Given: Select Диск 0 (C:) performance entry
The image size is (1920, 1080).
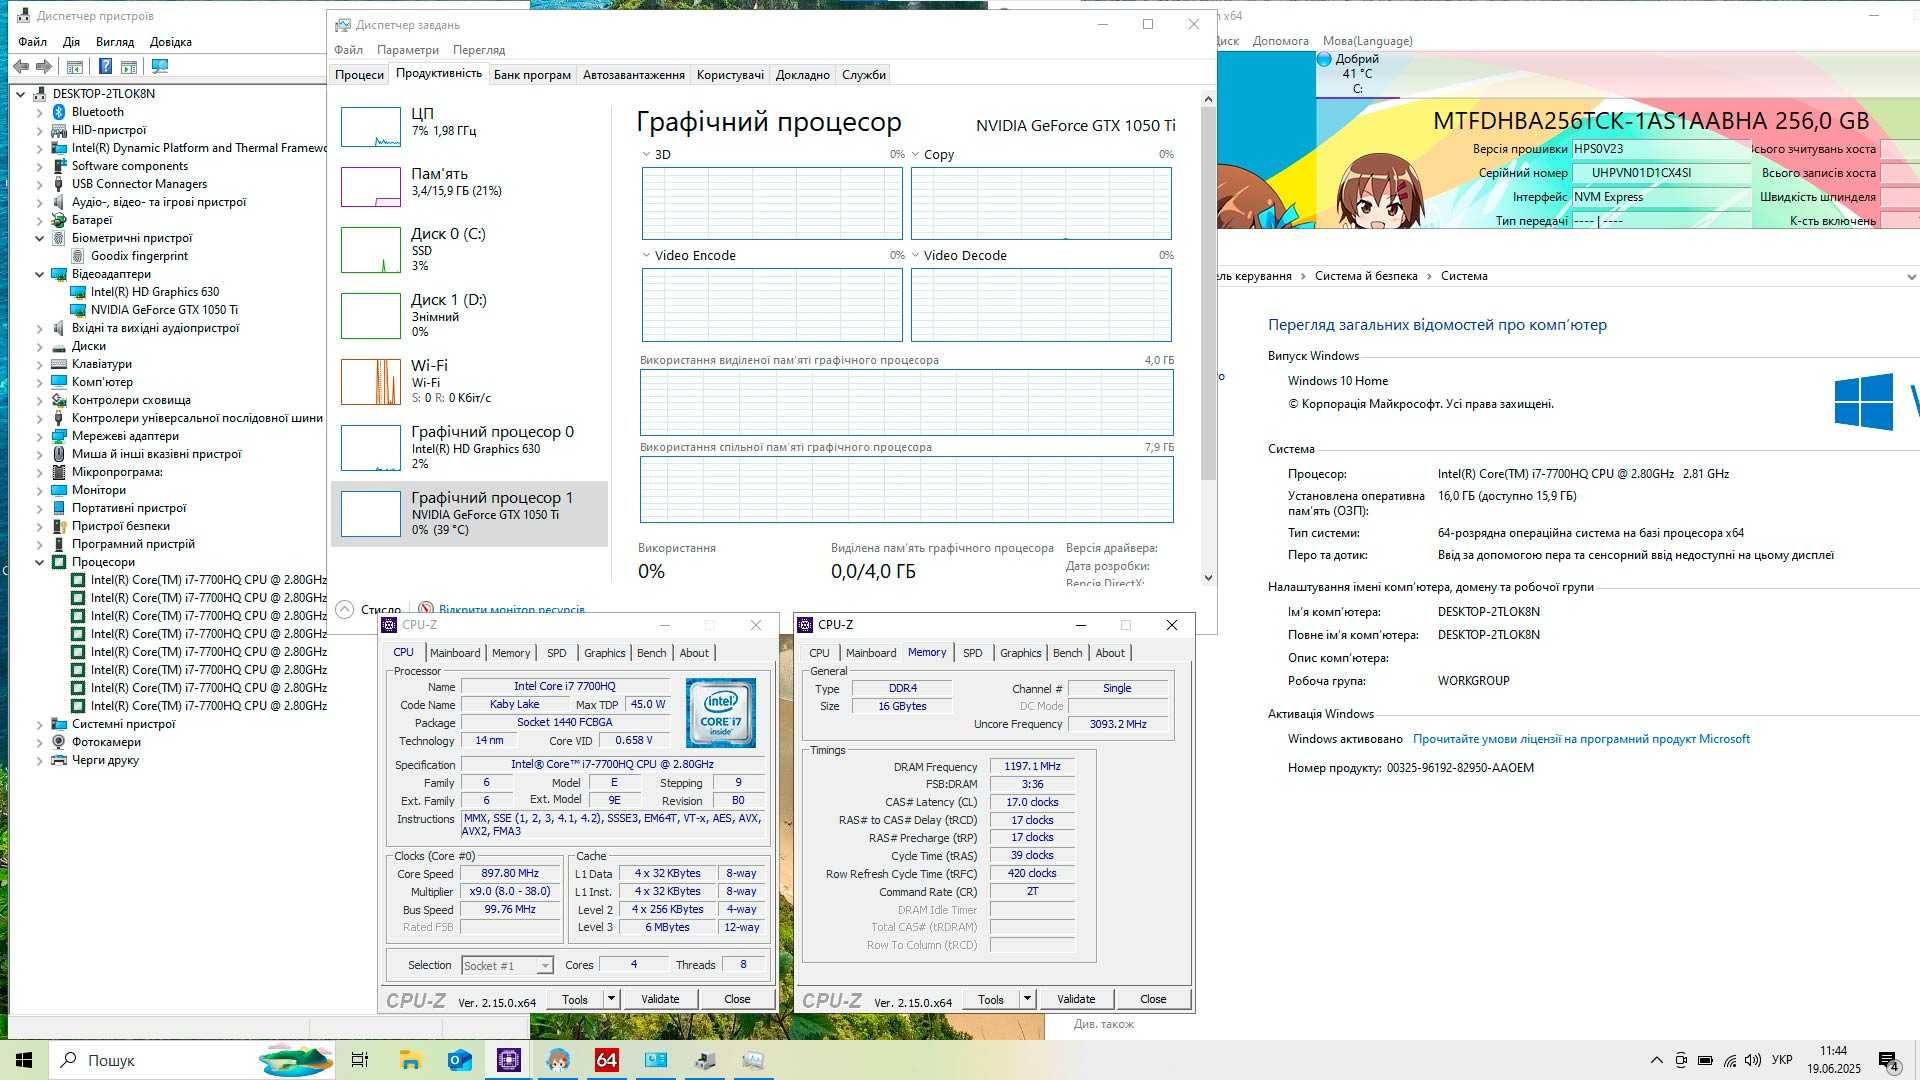Looking at the screenshot, I should [470, 249].
